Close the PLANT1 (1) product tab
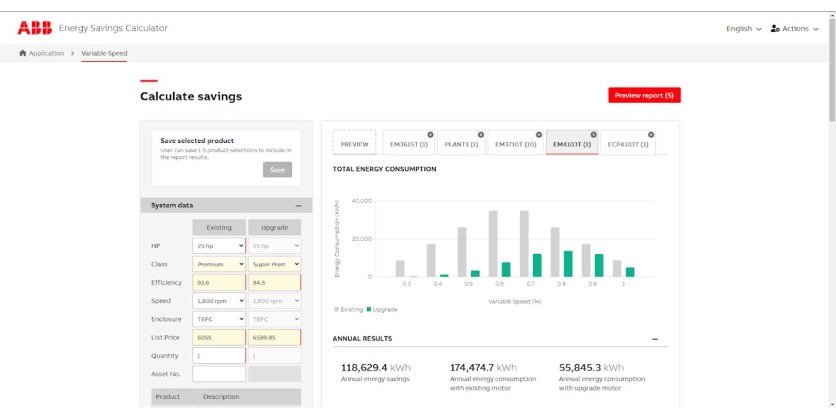 point(481,134)
